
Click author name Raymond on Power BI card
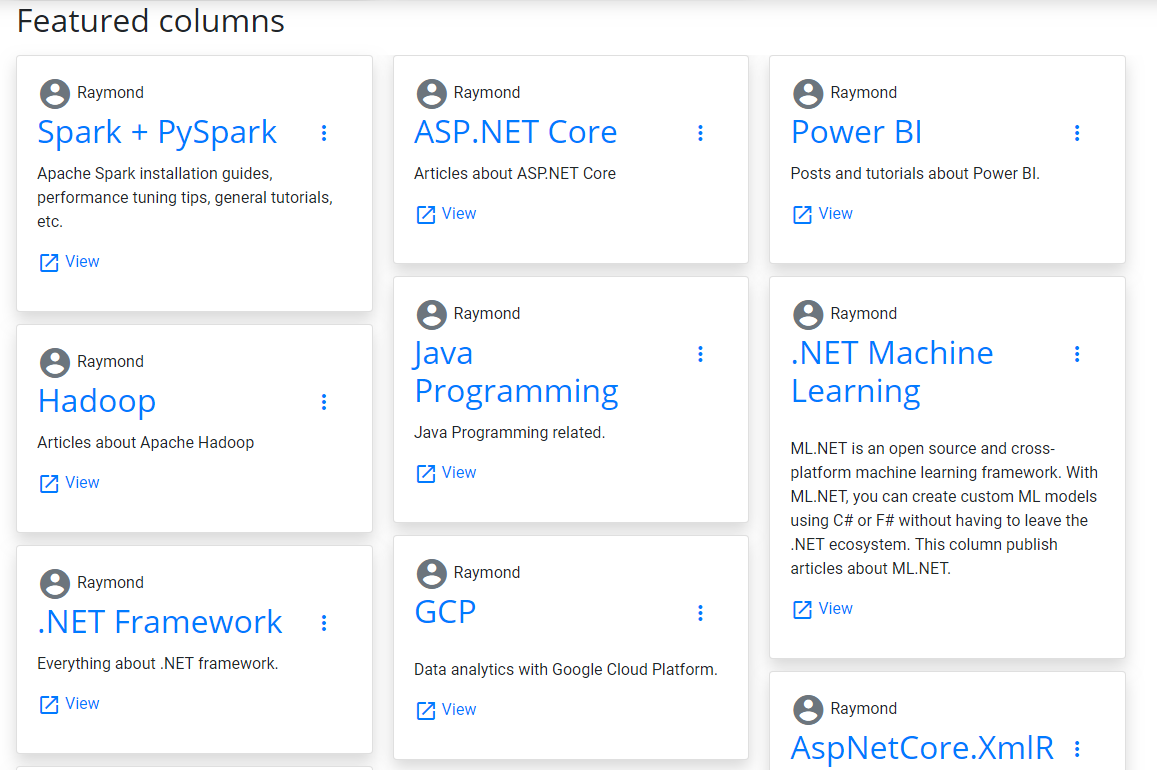tap(864, 93)
